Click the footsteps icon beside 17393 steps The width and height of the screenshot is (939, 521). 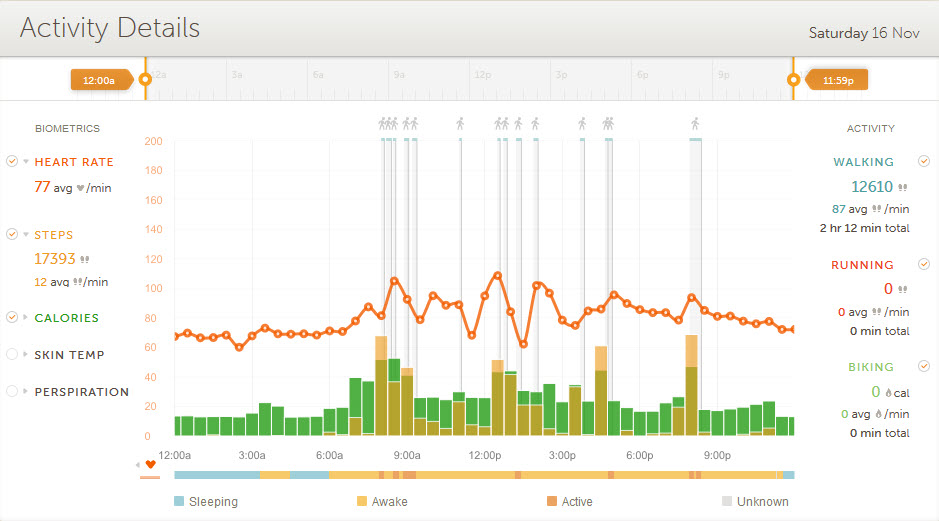[84, 259]
